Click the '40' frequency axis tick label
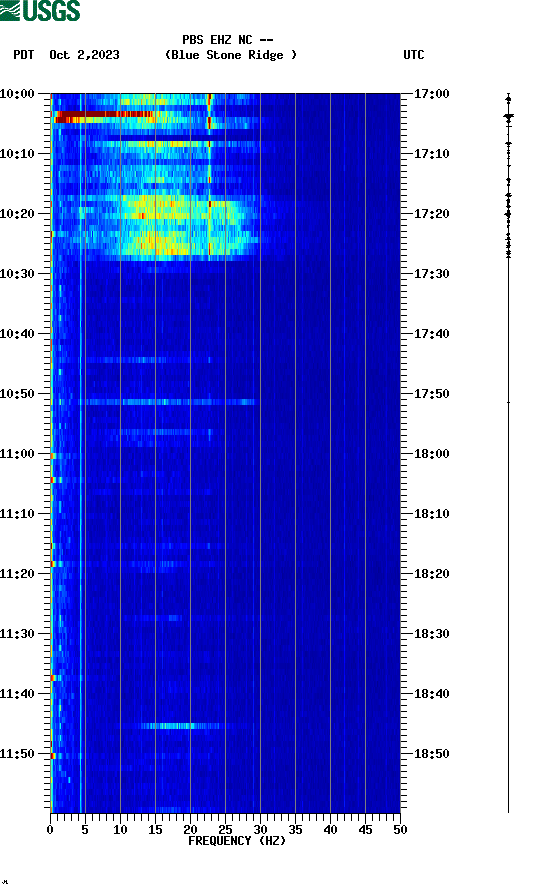This screenshot has width=552, height=893. point(330,830)
